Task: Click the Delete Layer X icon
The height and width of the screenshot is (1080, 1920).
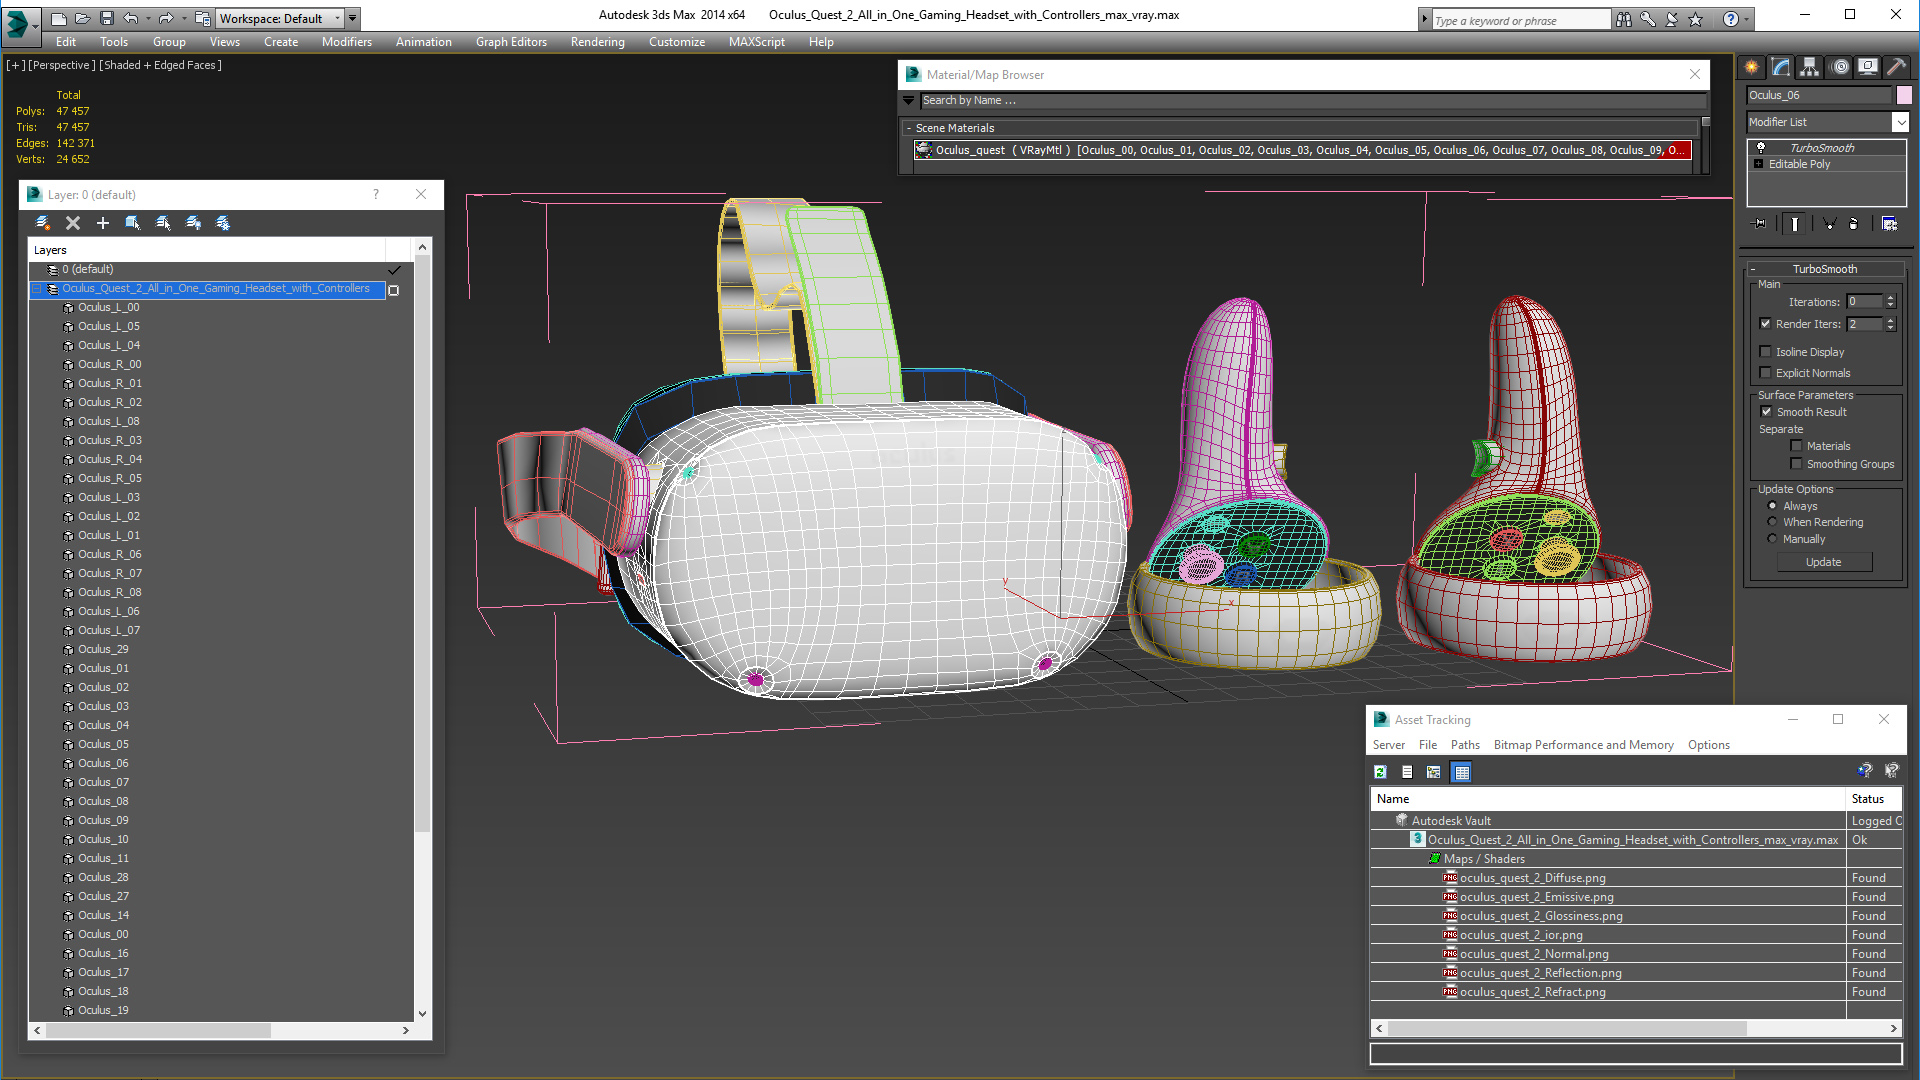Action: (72, 223)
